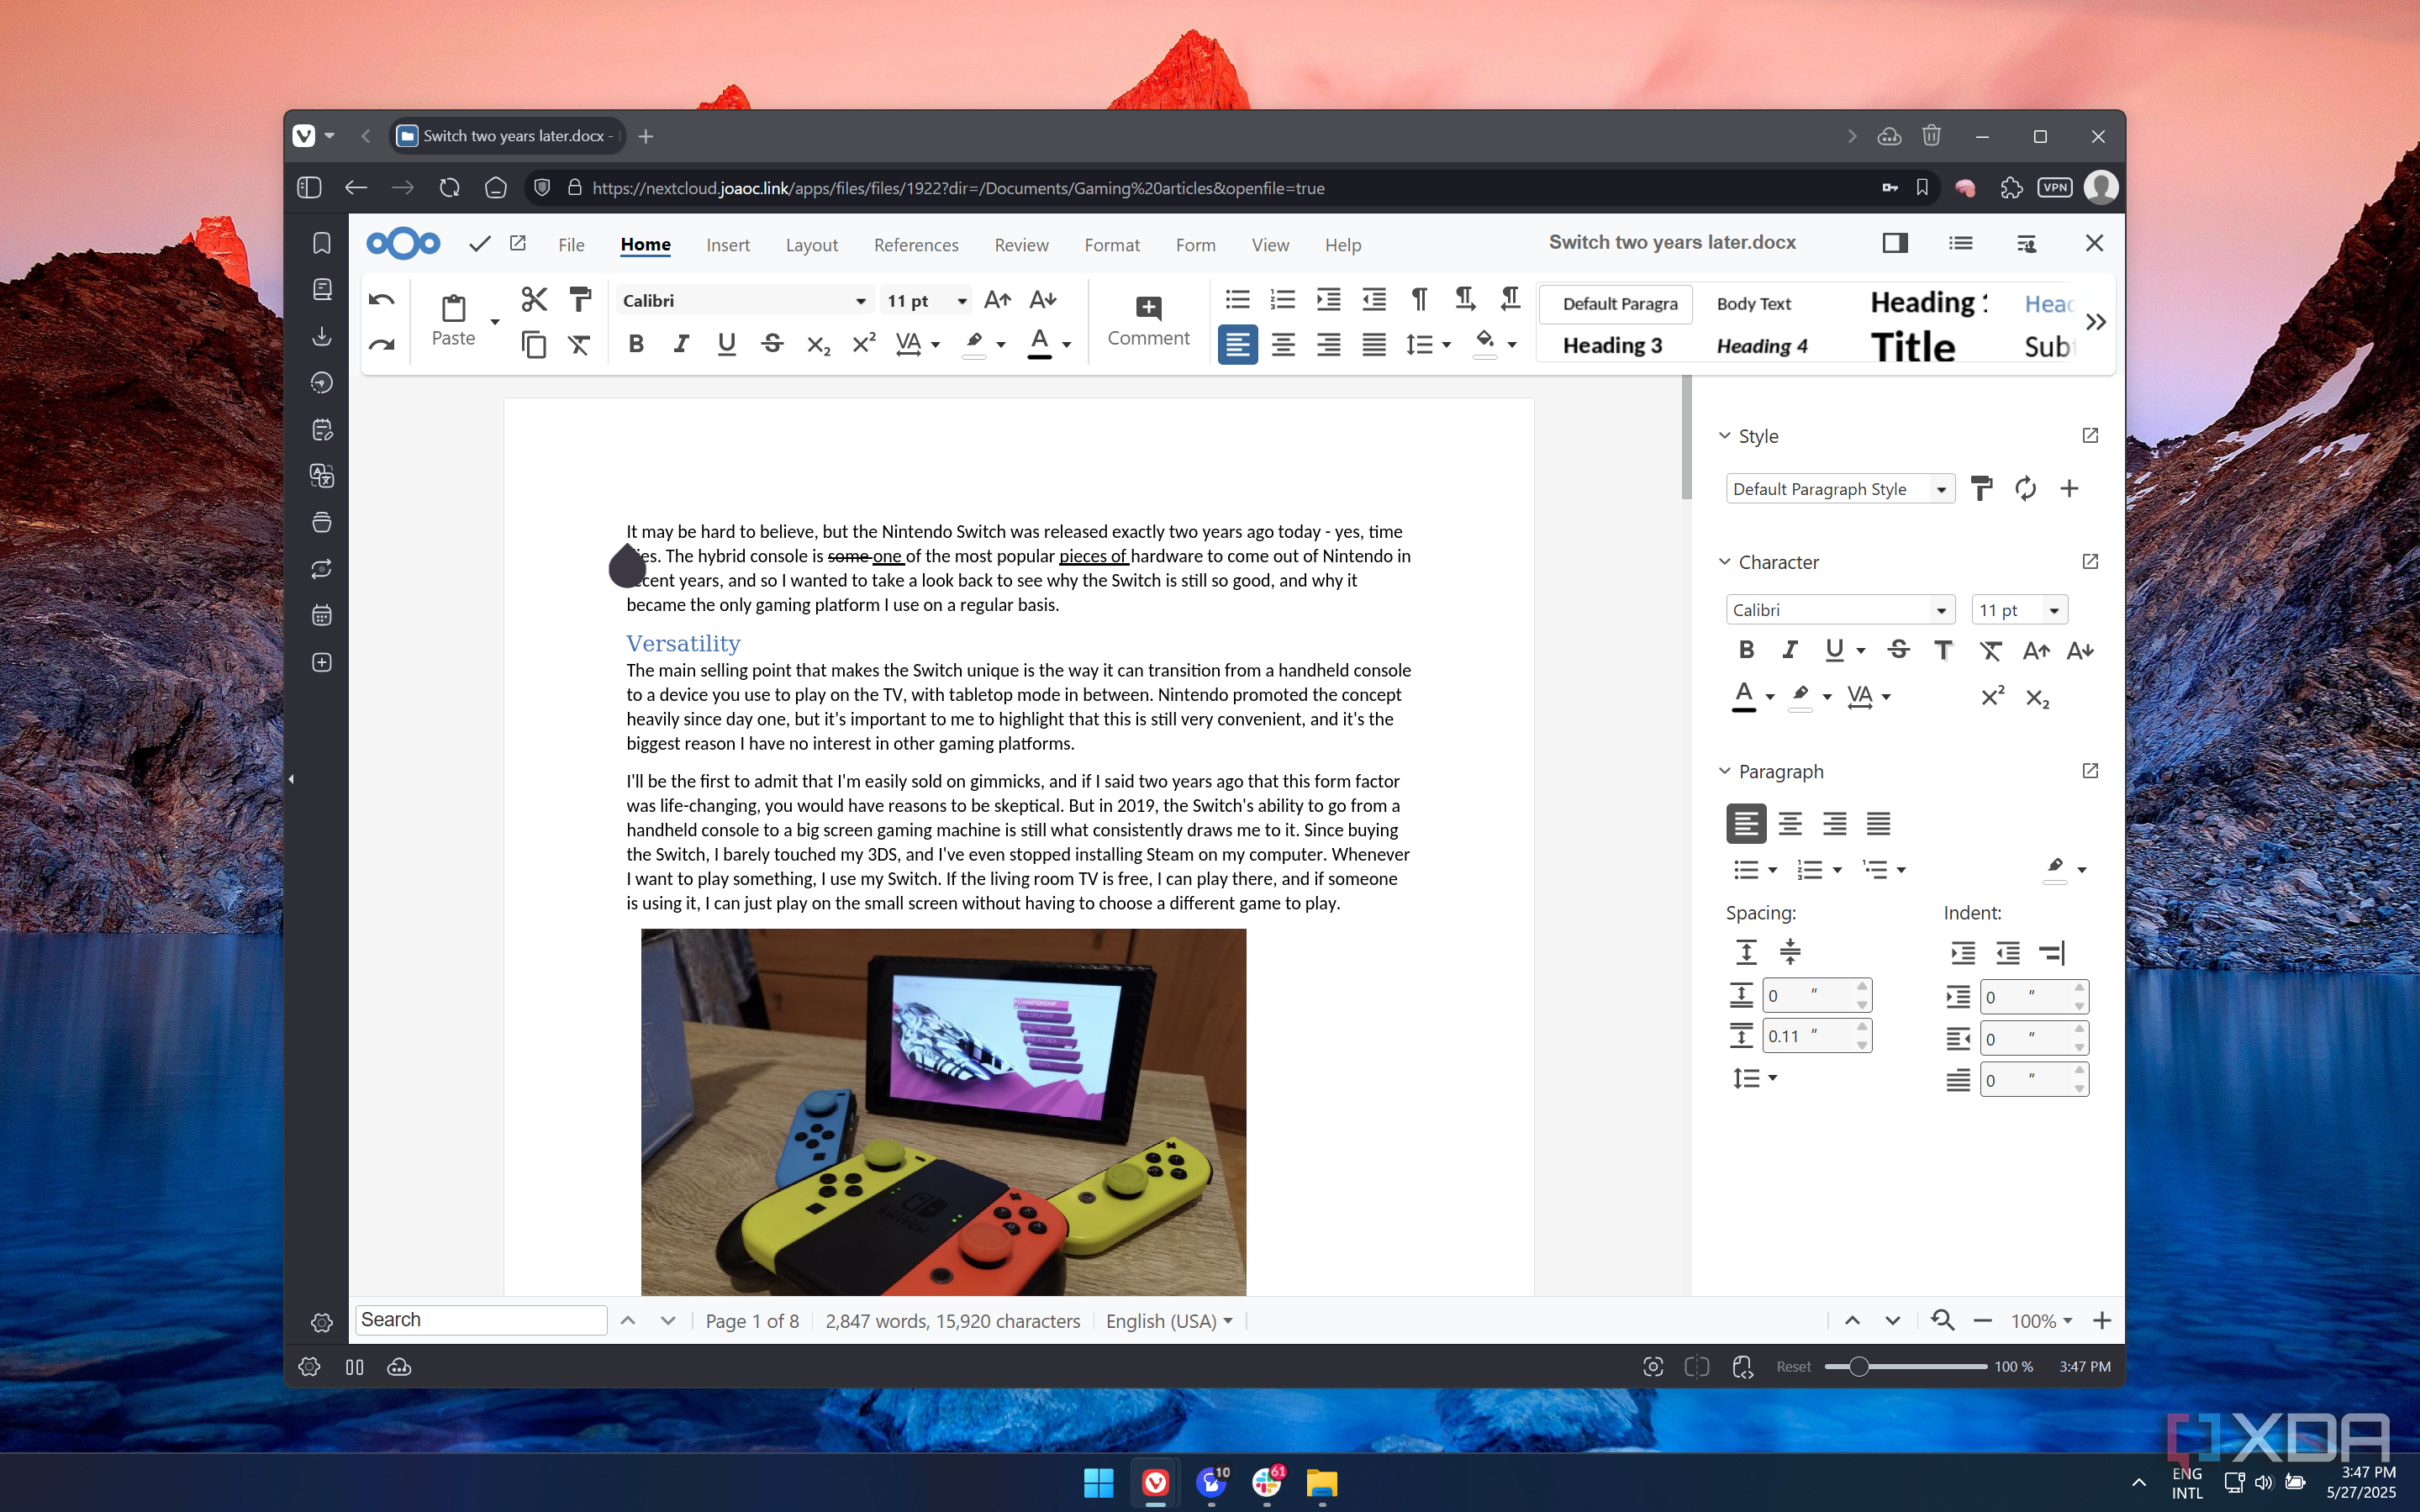
Task: Apply Subscript from the ribbon
Action: (x=818, y=345)
